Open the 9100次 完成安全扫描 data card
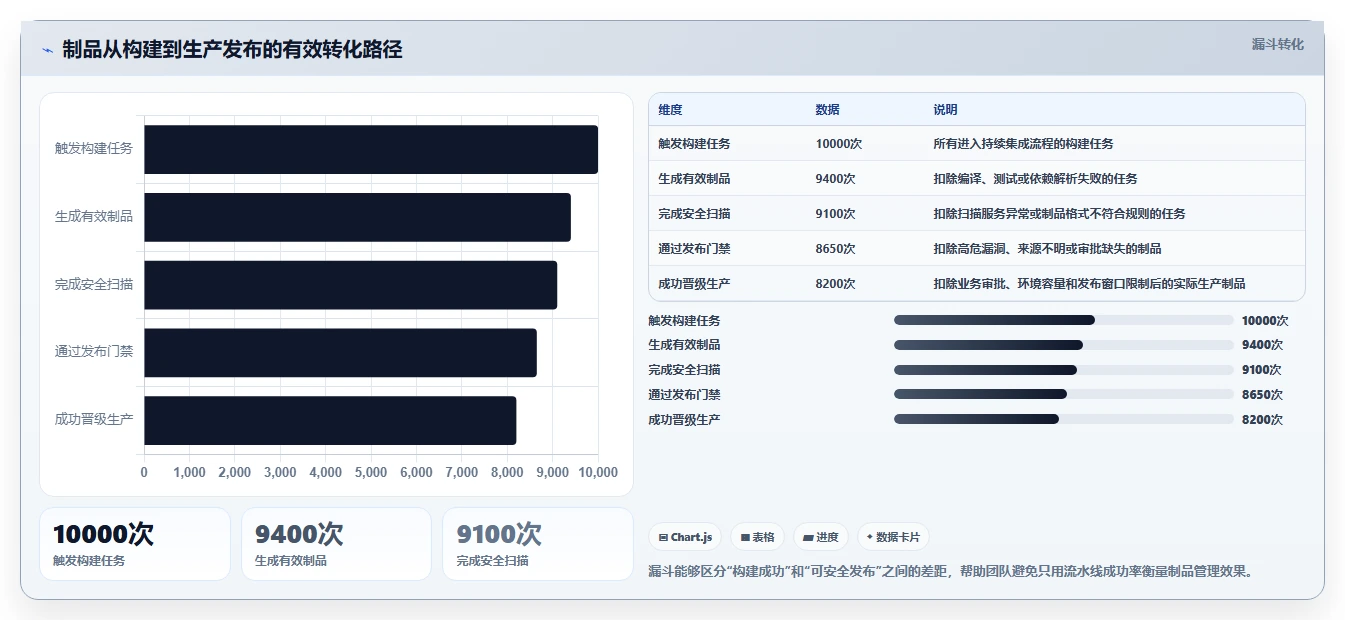 [538, 544]
